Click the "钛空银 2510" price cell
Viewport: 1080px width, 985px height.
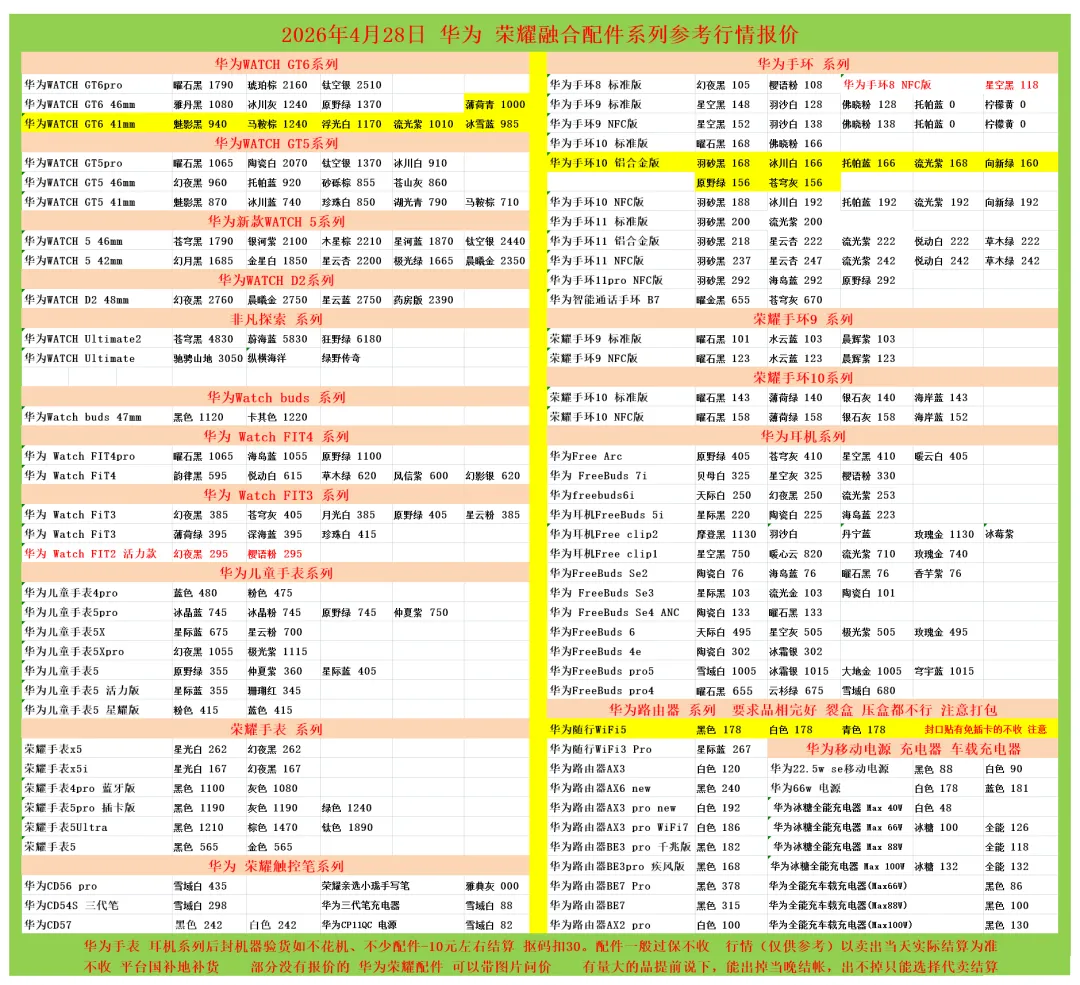351,85
